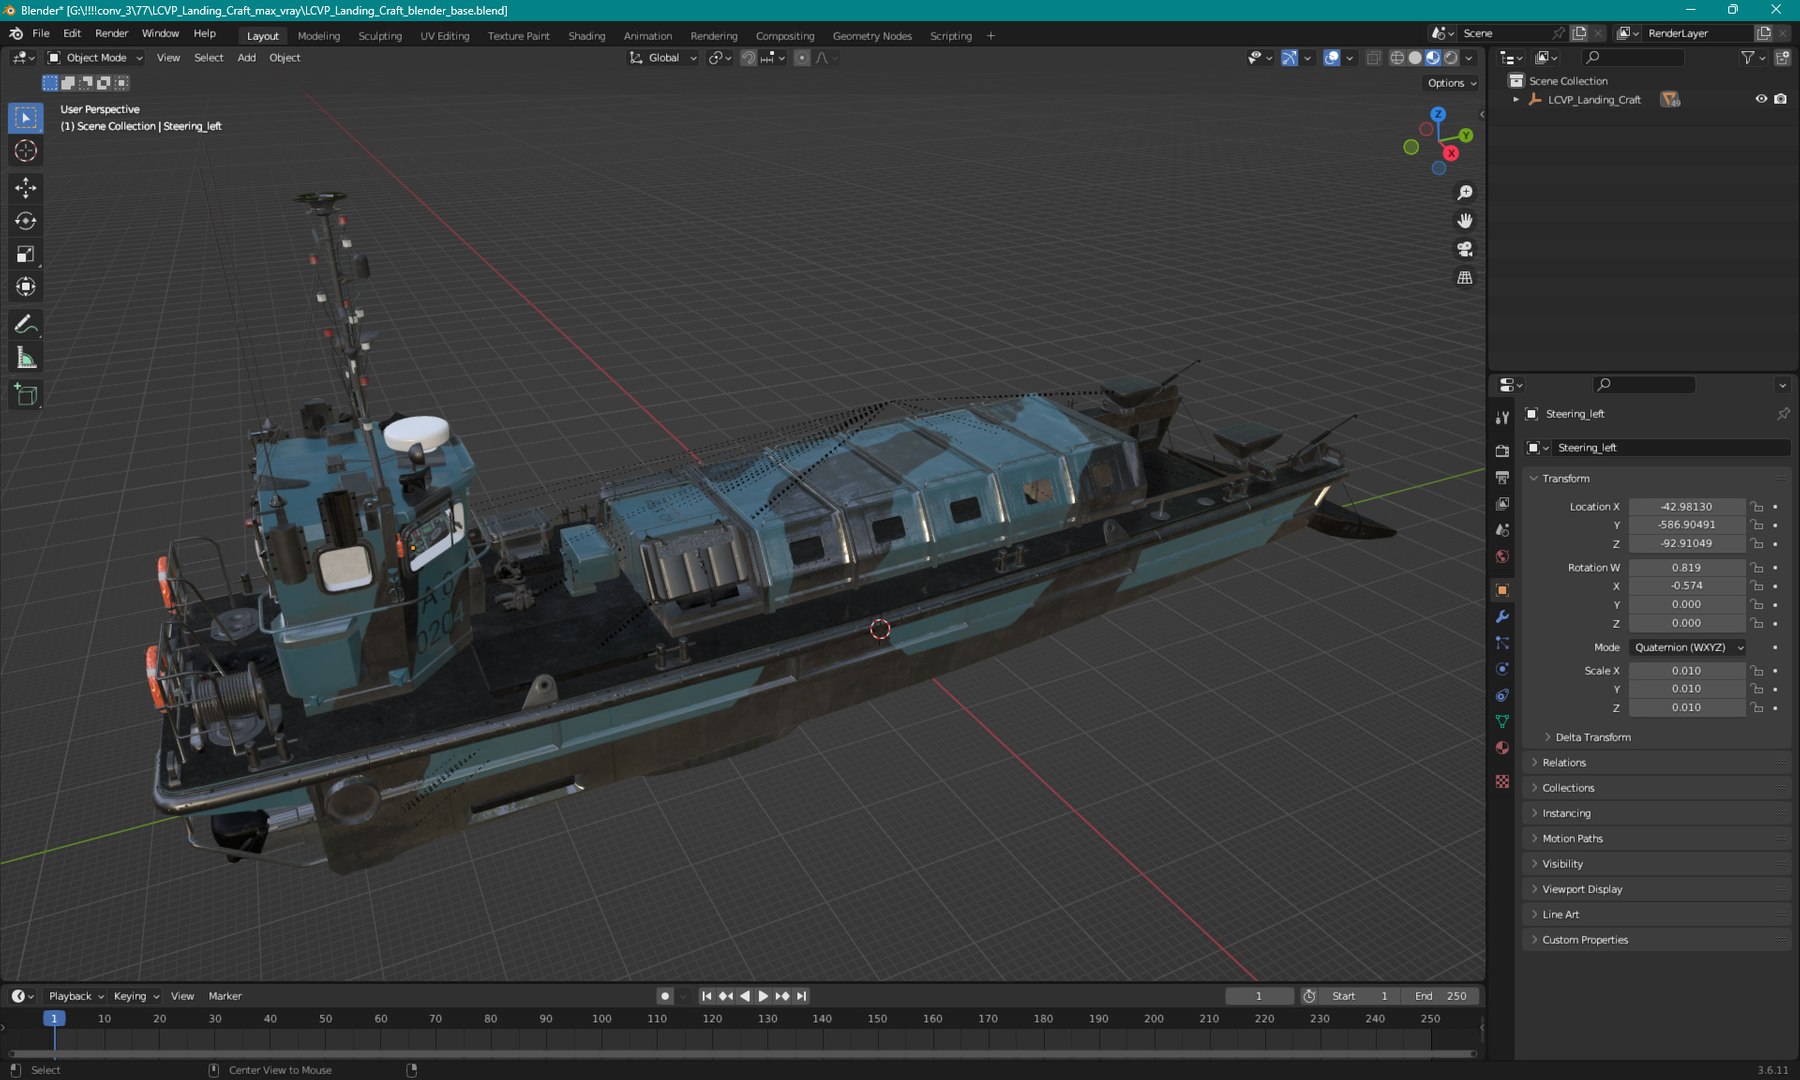
Task: Activate the Cursor tool
Action: [26, 151]
